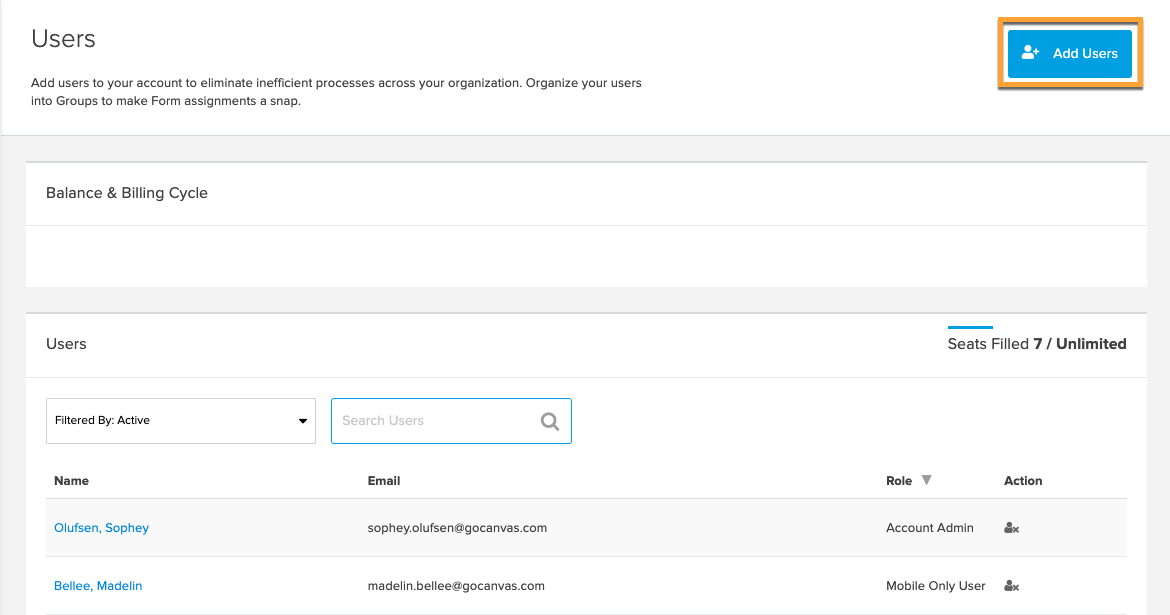The width and height of the screenshot is (1170, 615).
Task: Open the Olufsen, Sophey user profile
Action: click(x=101, y=528)
